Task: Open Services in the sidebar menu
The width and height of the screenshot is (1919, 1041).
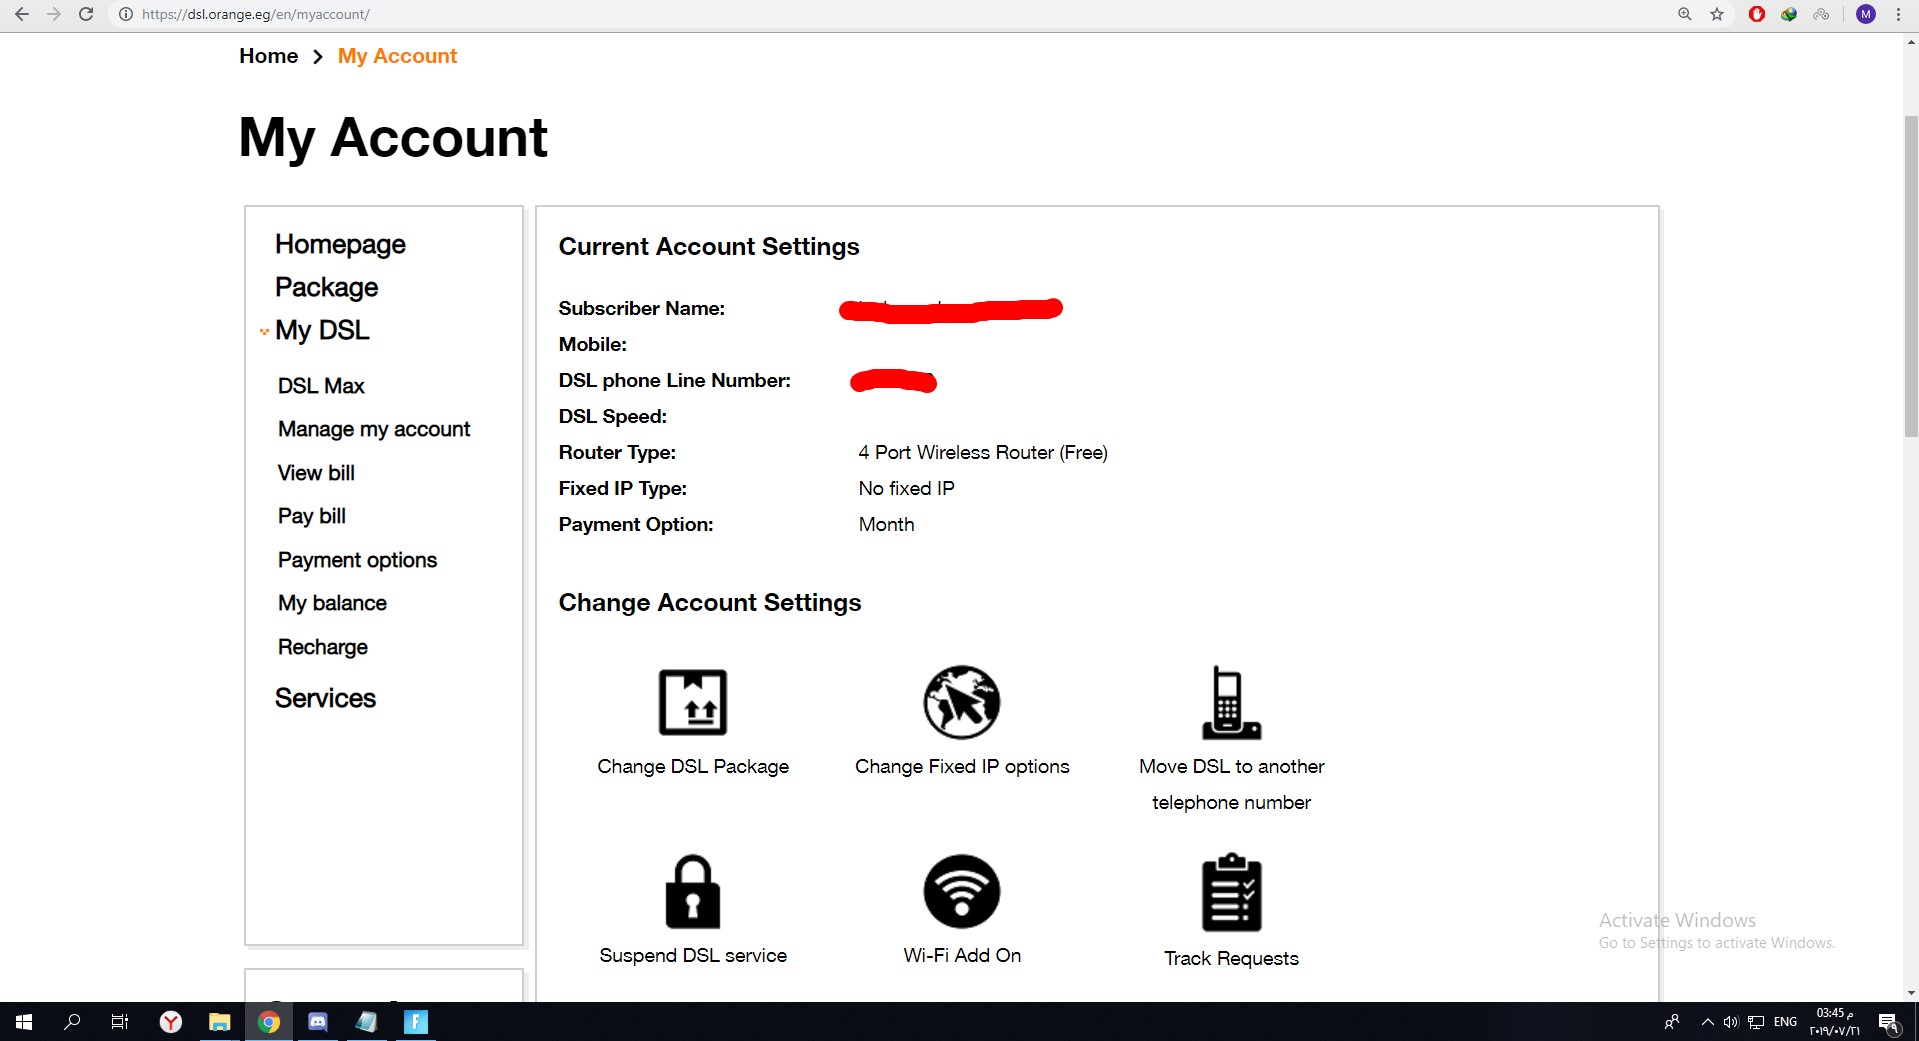Action: pyautogui.click(x=325, y=698)
